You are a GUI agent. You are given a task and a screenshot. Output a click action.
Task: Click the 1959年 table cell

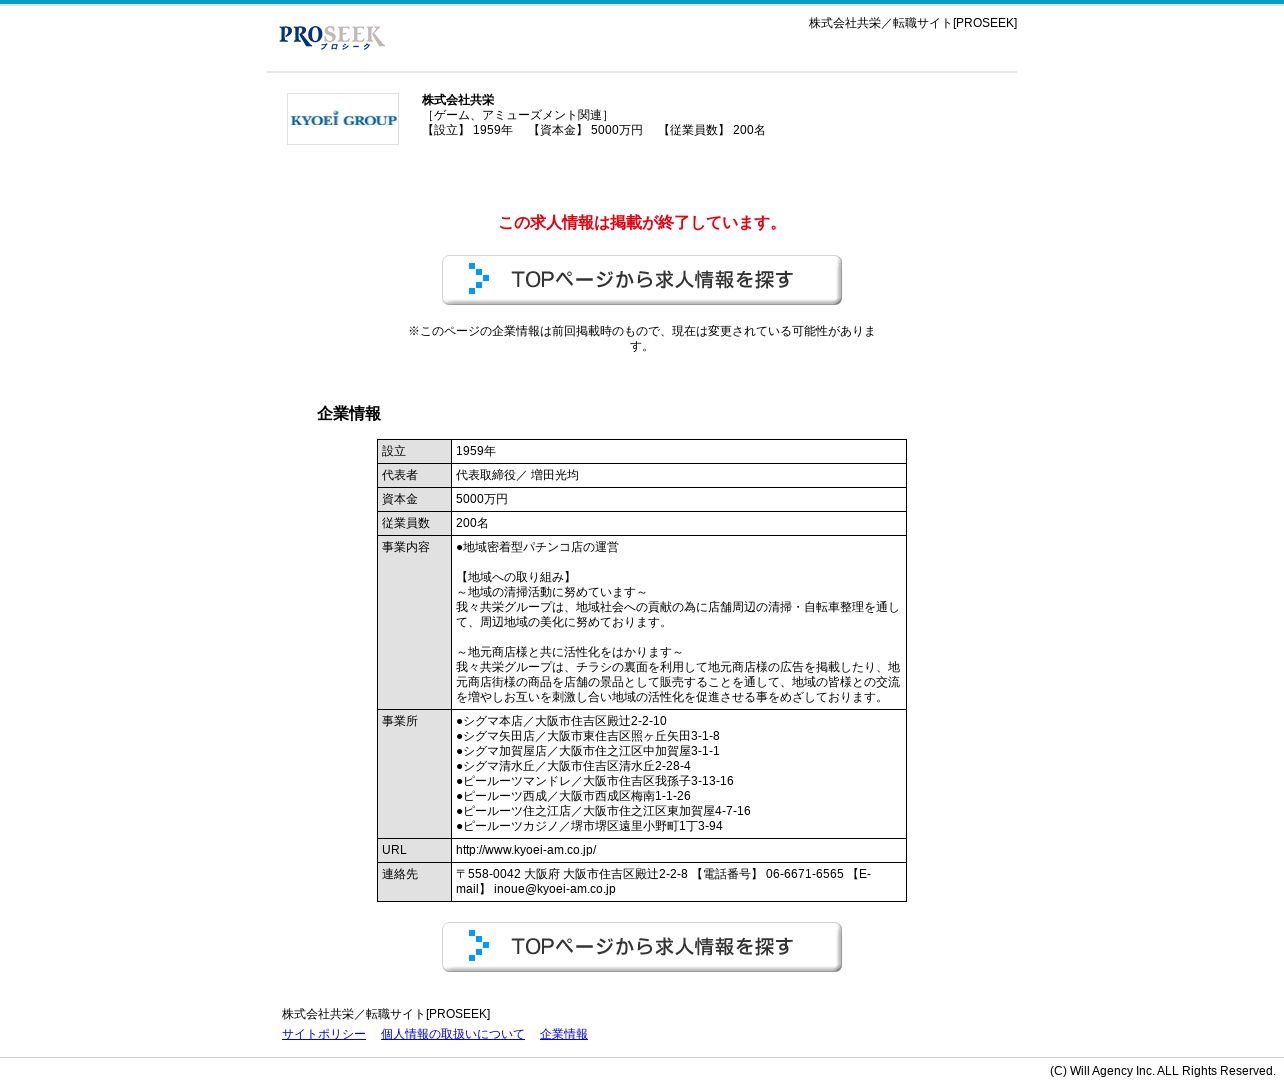coord(679,452)
